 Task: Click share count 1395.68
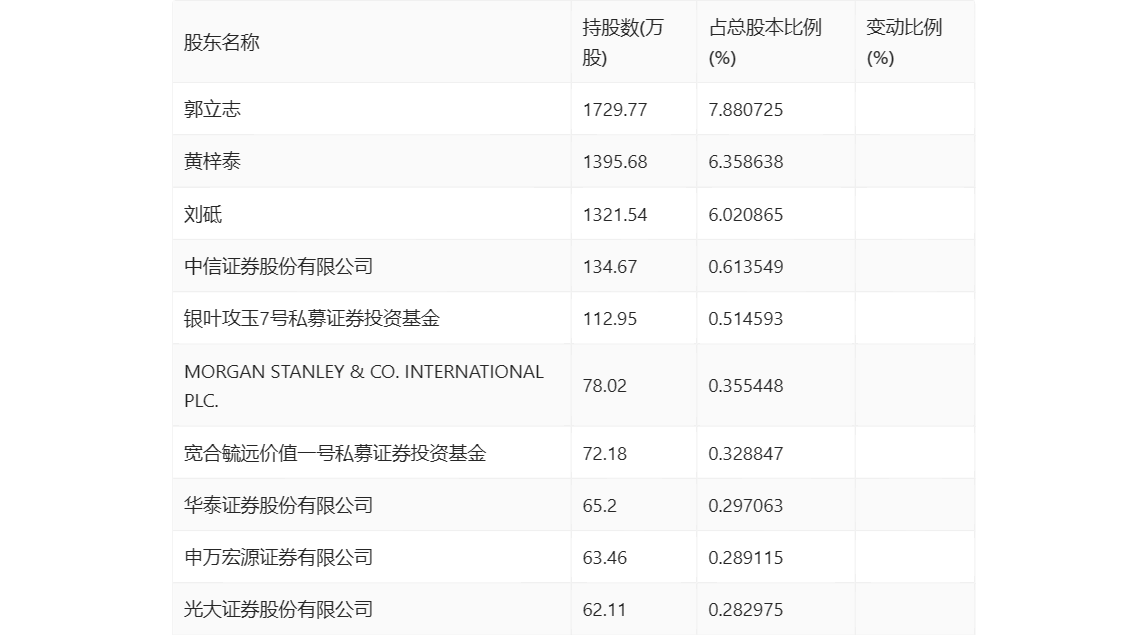point(615,162)
